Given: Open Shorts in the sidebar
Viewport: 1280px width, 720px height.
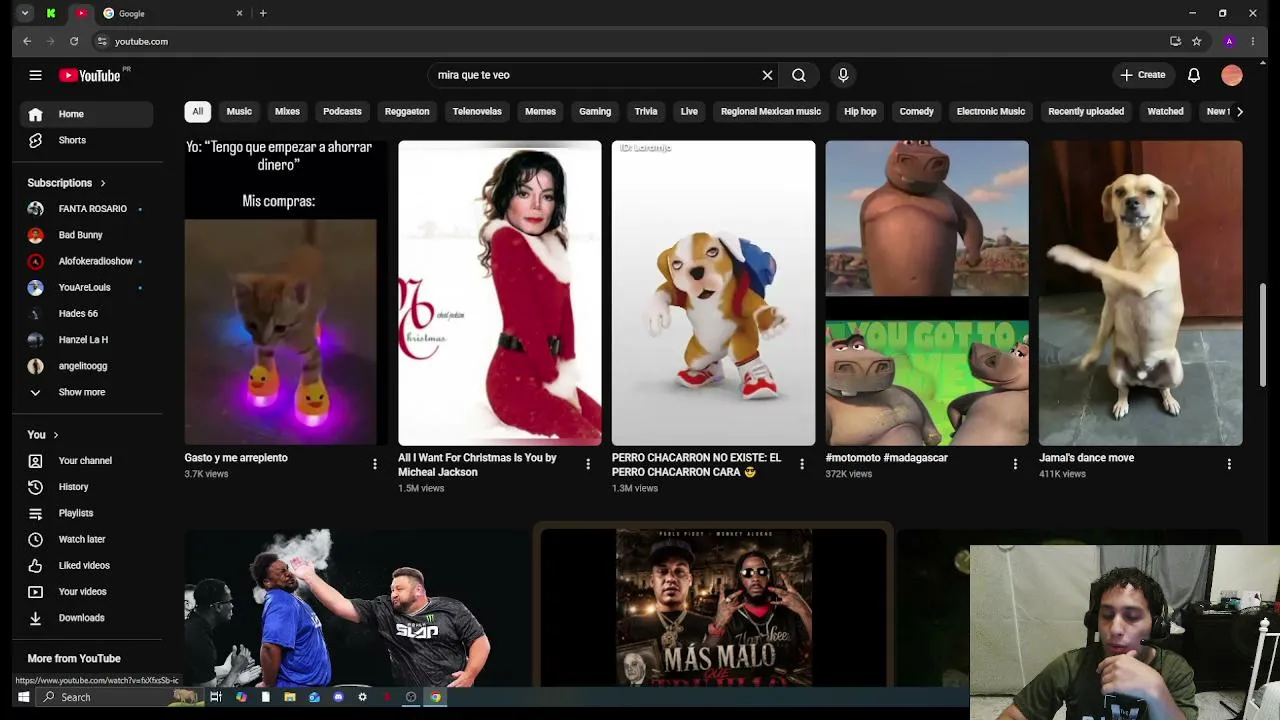Looking at the screenshot, I should 87,140.
